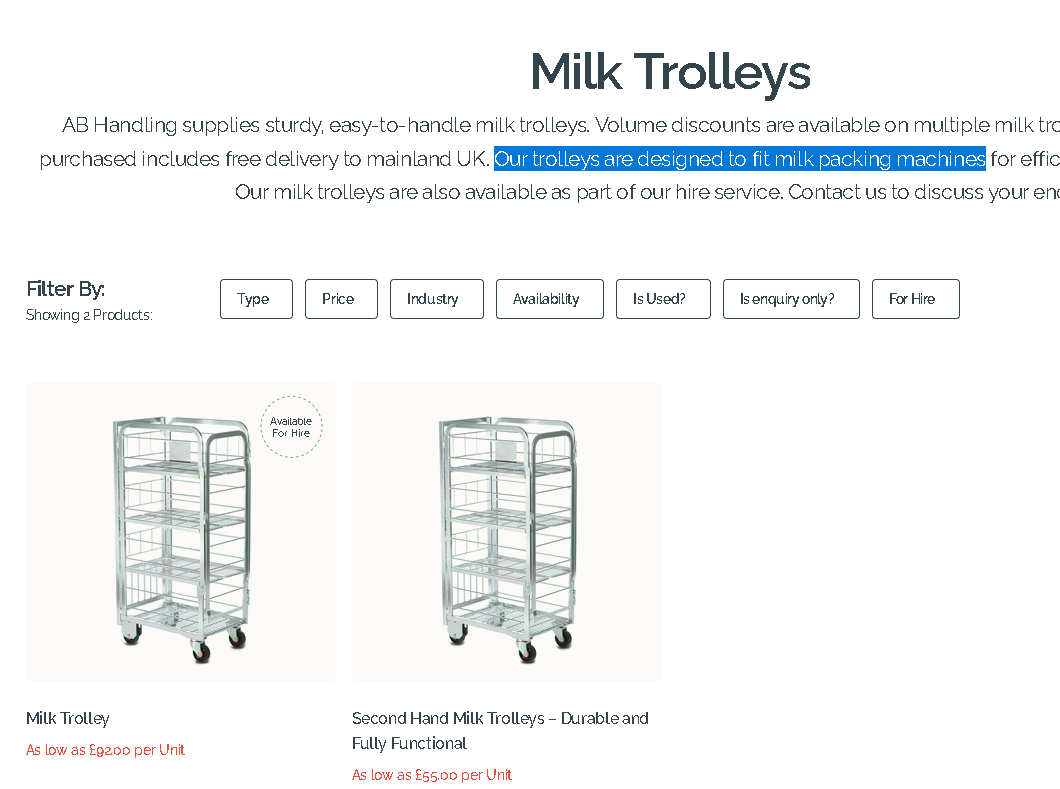1060x789 pixels.
Task: Open the 'Milk Trolley' product title link
Action: [x=68, y=718]
